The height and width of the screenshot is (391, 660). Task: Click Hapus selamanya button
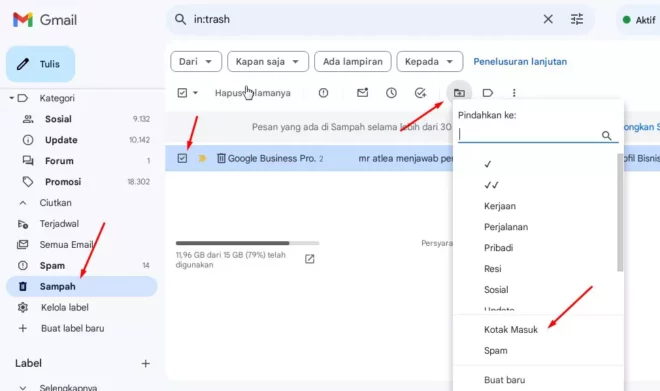tap(253, 93)
